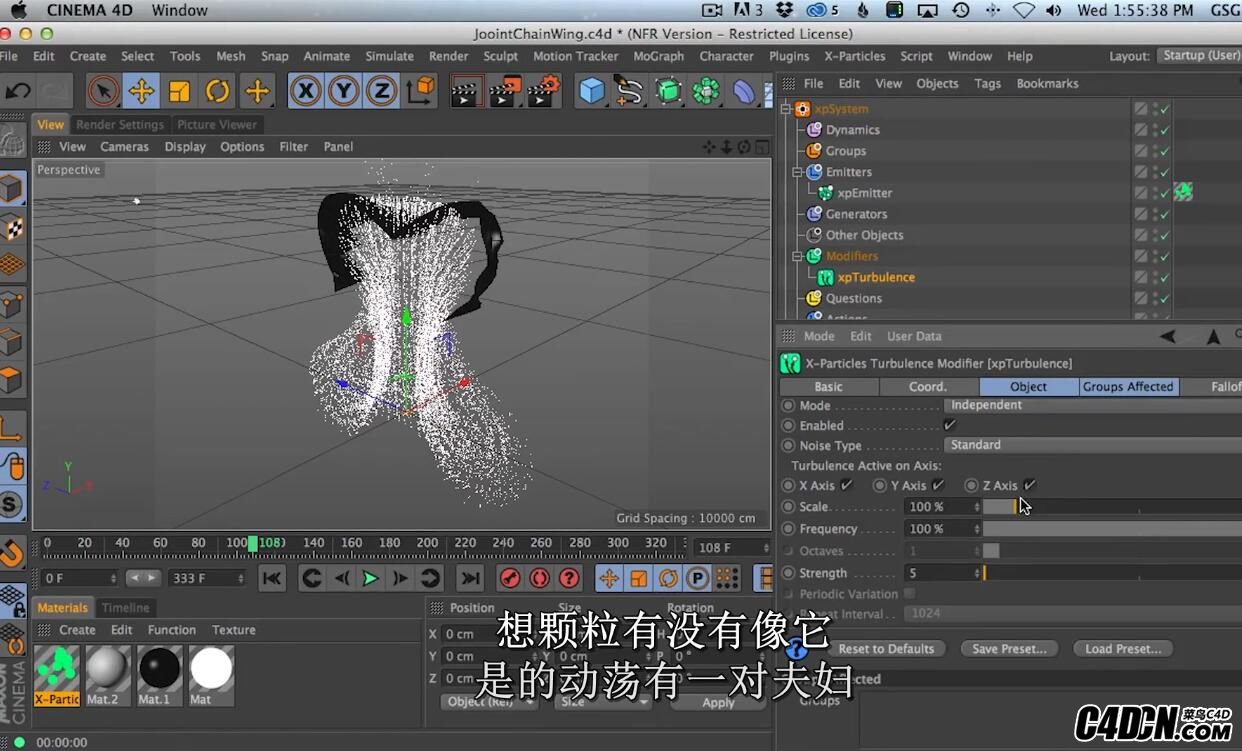Click the Strength slider bar
This screenshot has height=751, width=1242.
1112,573
